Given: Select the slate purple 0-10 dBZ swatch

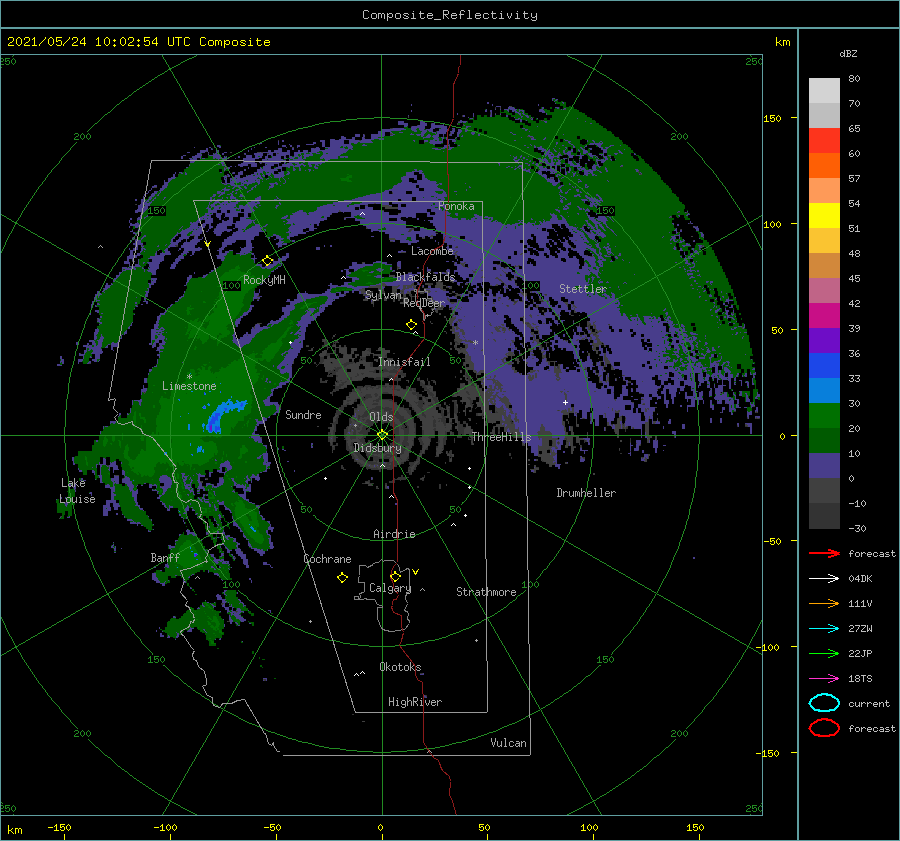Looking at the screenshot, I should (x=824, y=466).
